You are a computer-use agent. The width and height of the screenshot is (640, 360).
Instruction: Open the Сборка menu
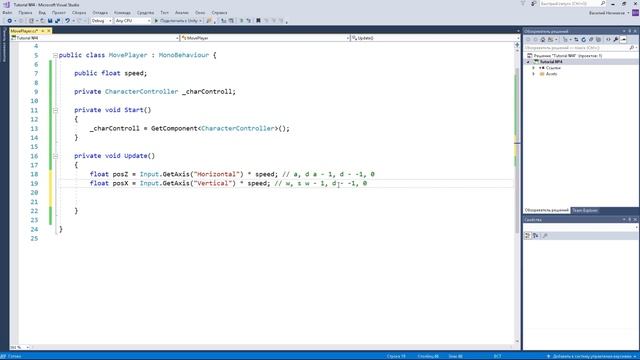(x=79, y=13)
